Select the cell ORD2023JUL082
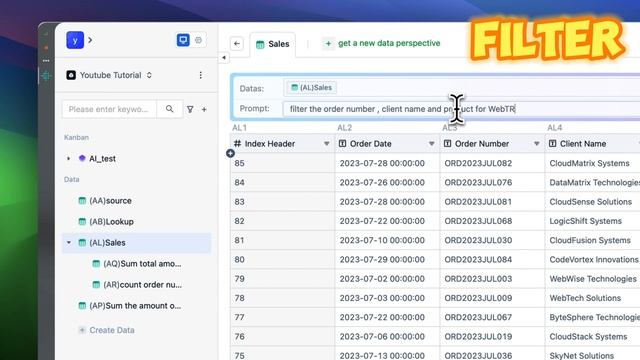The image size is (640, 360). [492, 163]
